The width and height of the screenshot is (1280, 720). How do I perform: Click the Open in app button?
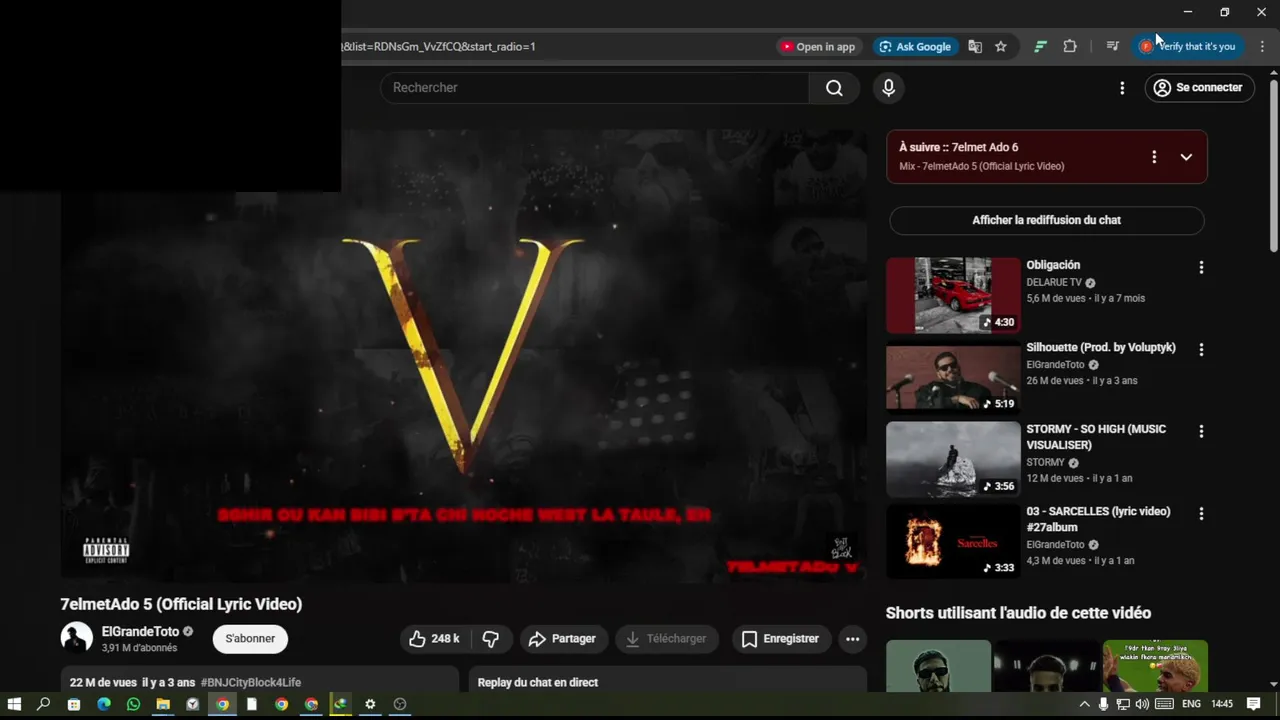tap(818, 46)
